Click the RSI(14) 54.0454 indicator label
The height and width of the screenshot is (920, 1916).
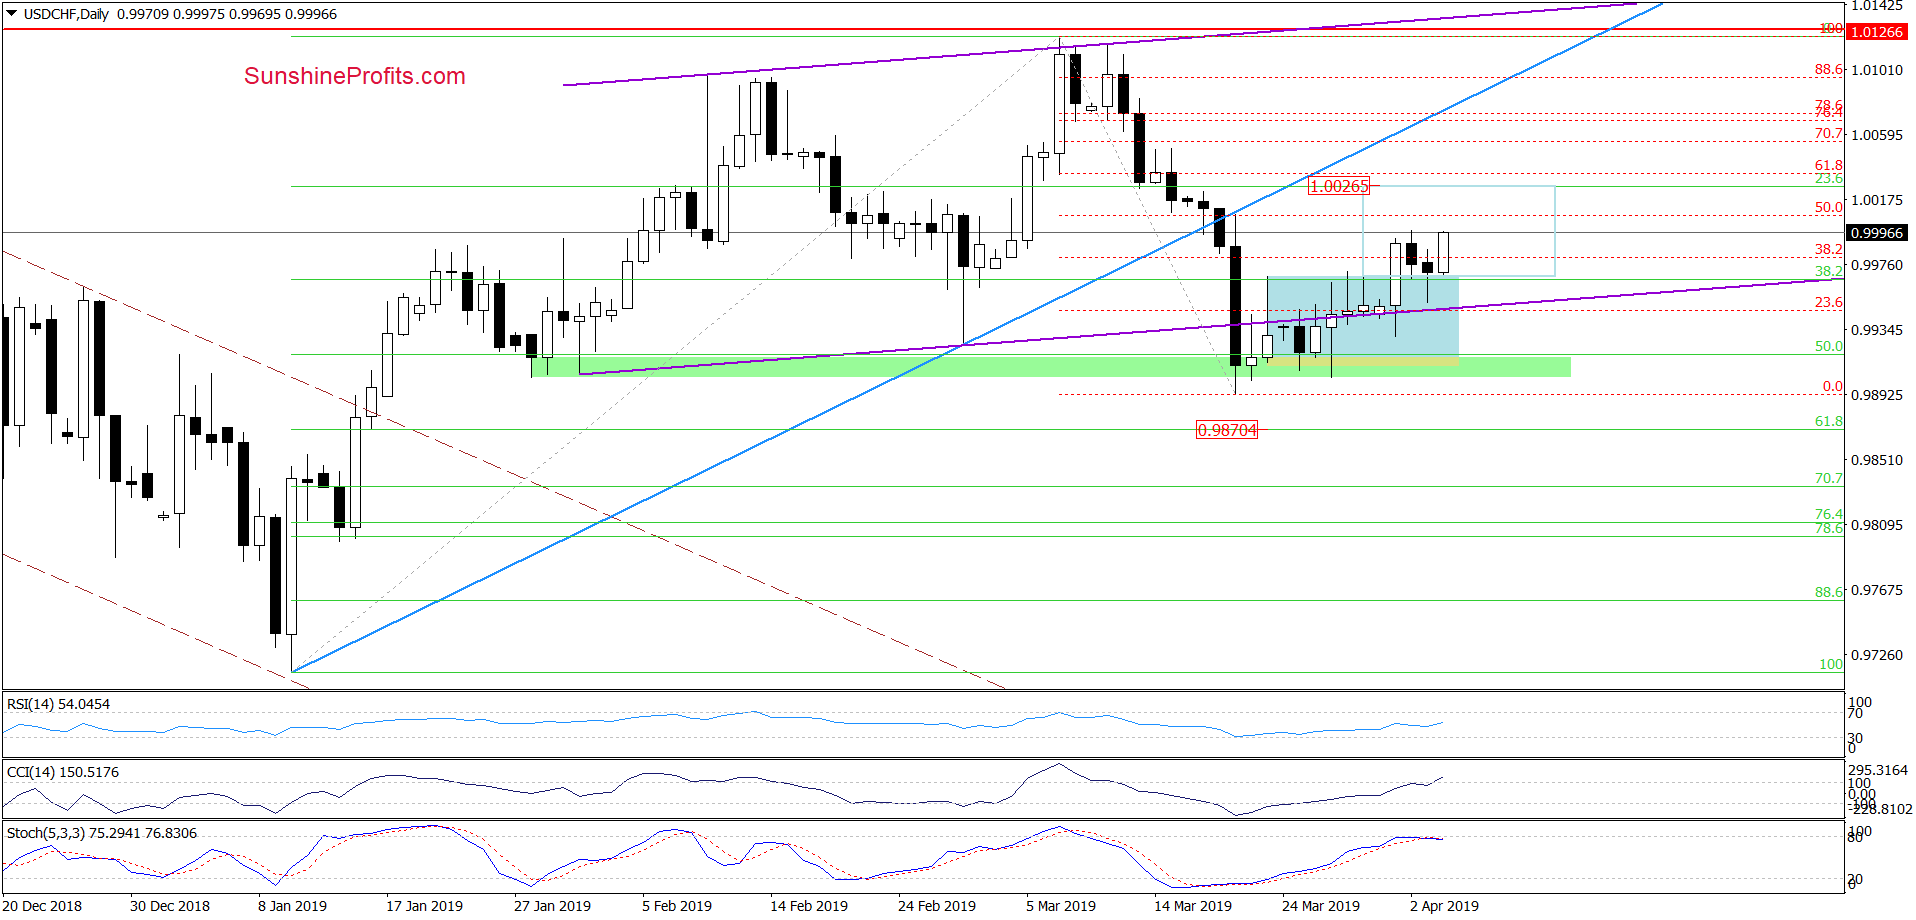59,704
